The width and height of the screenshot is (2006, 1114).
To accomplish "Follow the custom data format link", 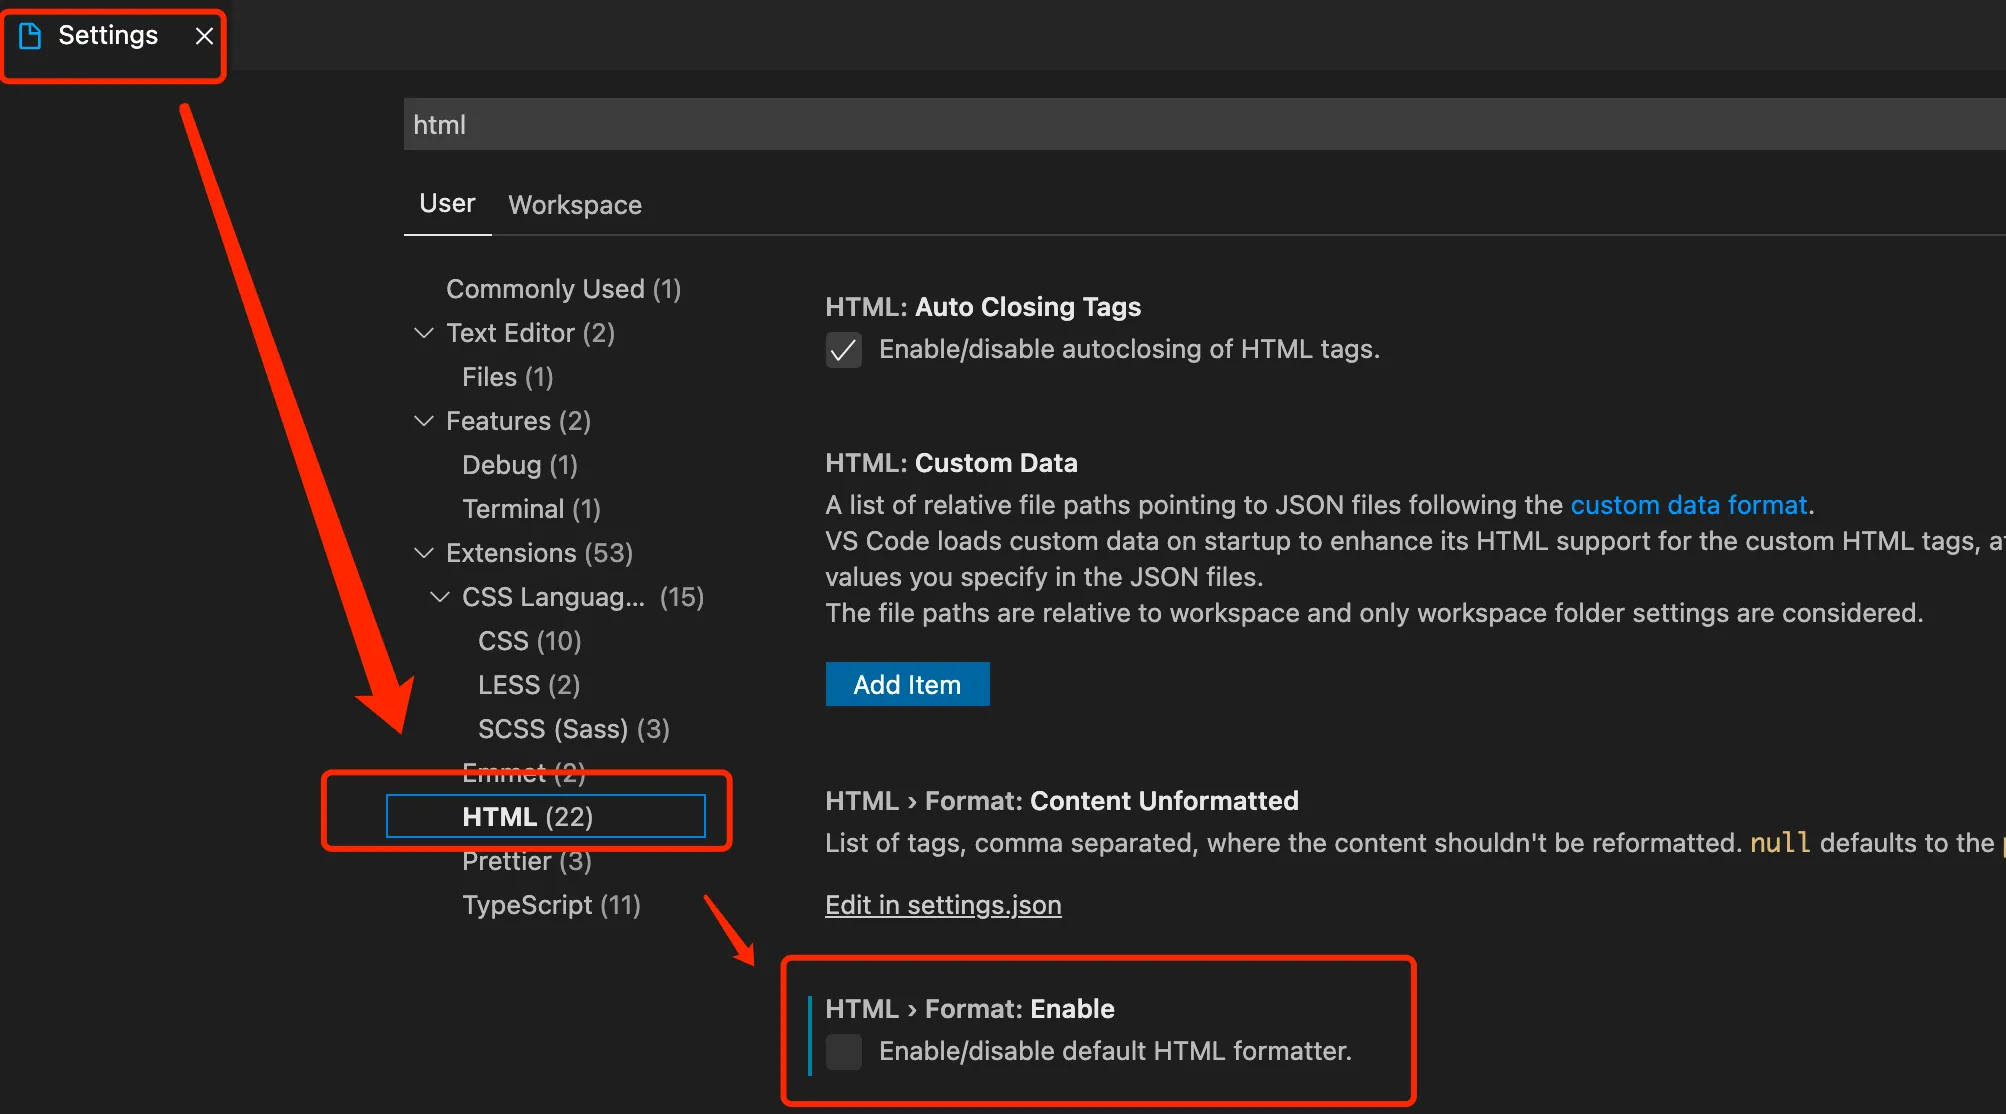I will click(x=1689, y=505).
